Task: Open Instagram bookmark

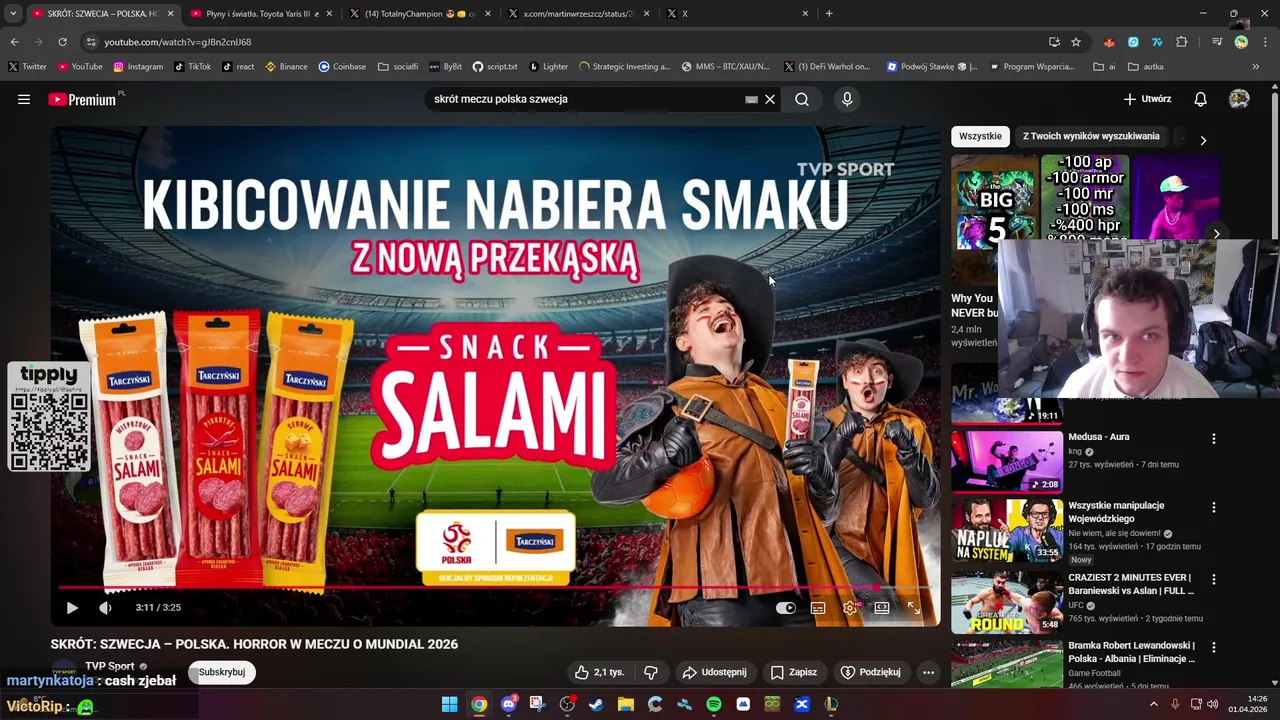Action: [x=138, y=67]
